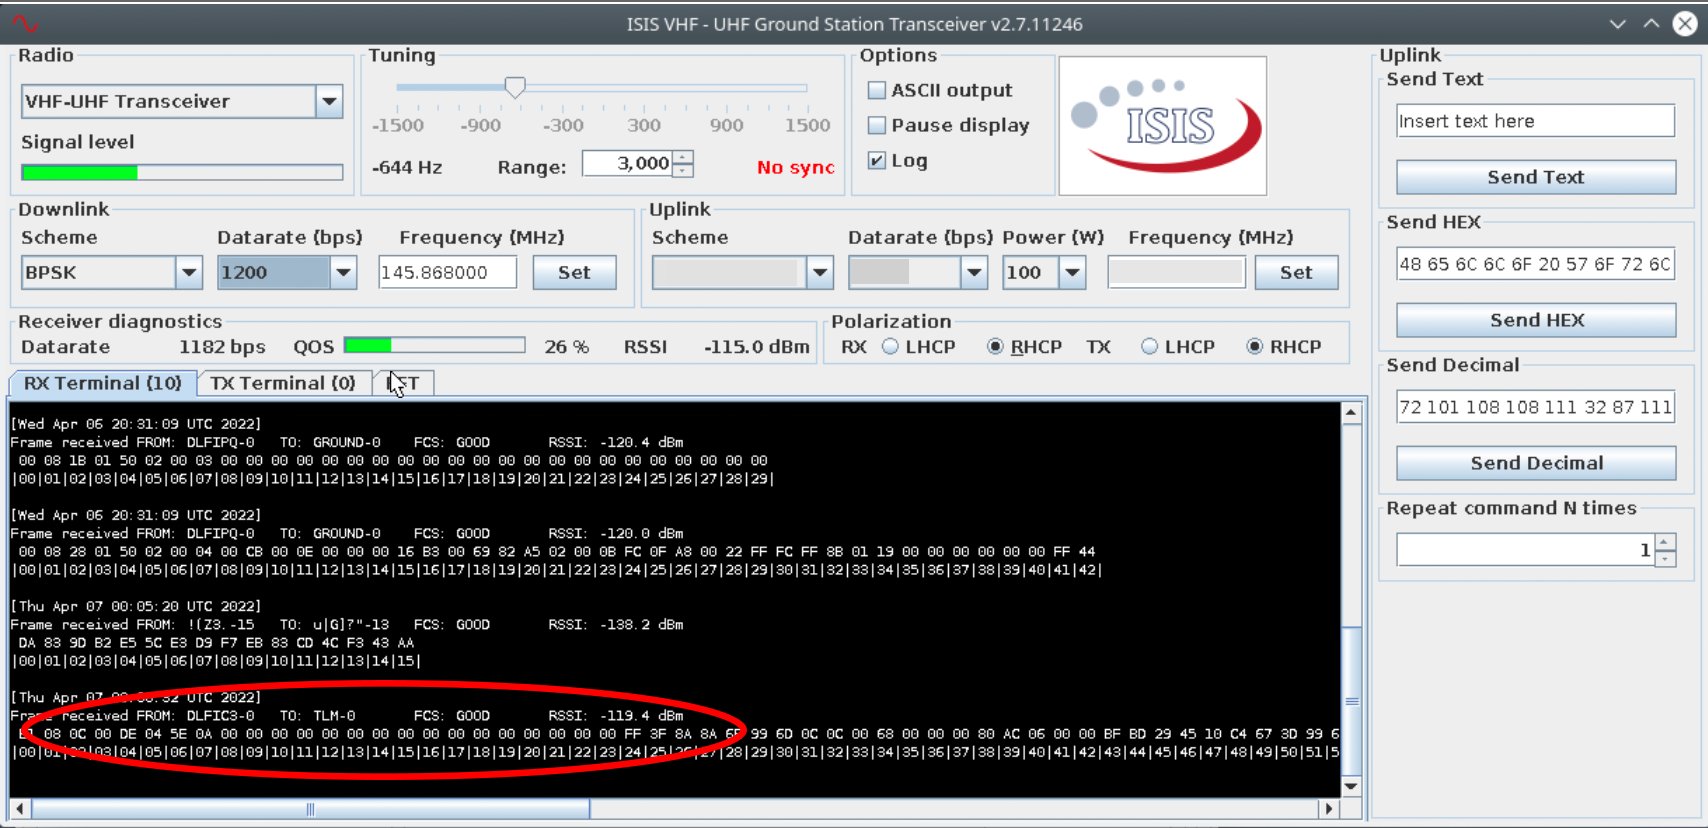Click the vertical scrollbar thumb in terminal
This screenshot has width=1708, height=828.
click(1351, 700)
